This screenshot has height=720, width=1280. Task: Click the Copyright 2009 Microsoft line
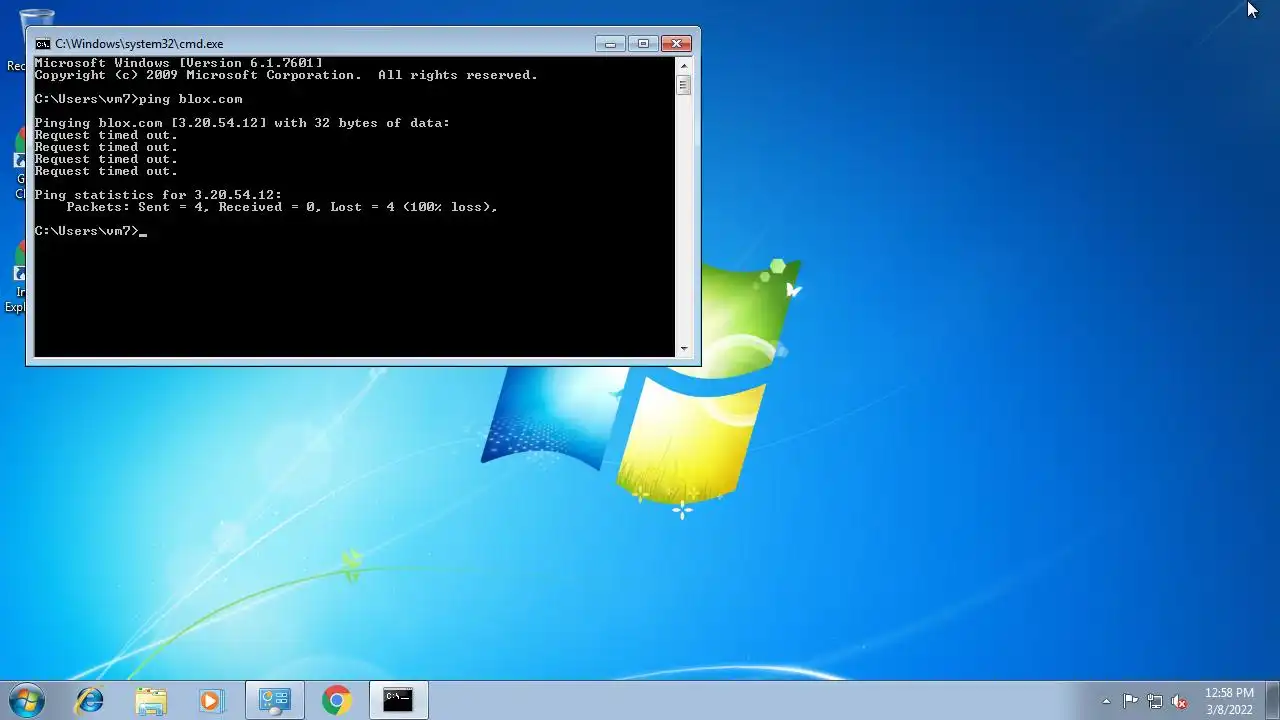tap(286, 75)
